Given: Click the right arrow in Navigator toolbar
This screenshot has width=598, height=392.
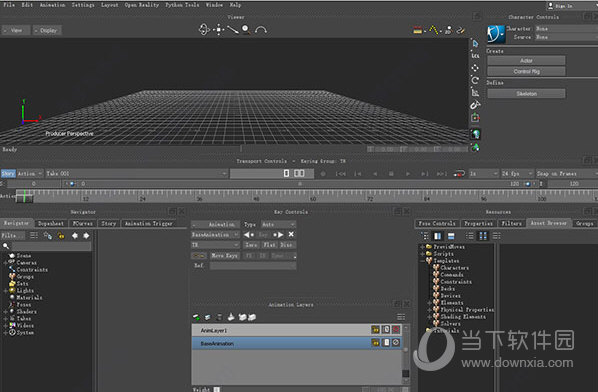Looking at the screenshot, I should click(86, 236).
